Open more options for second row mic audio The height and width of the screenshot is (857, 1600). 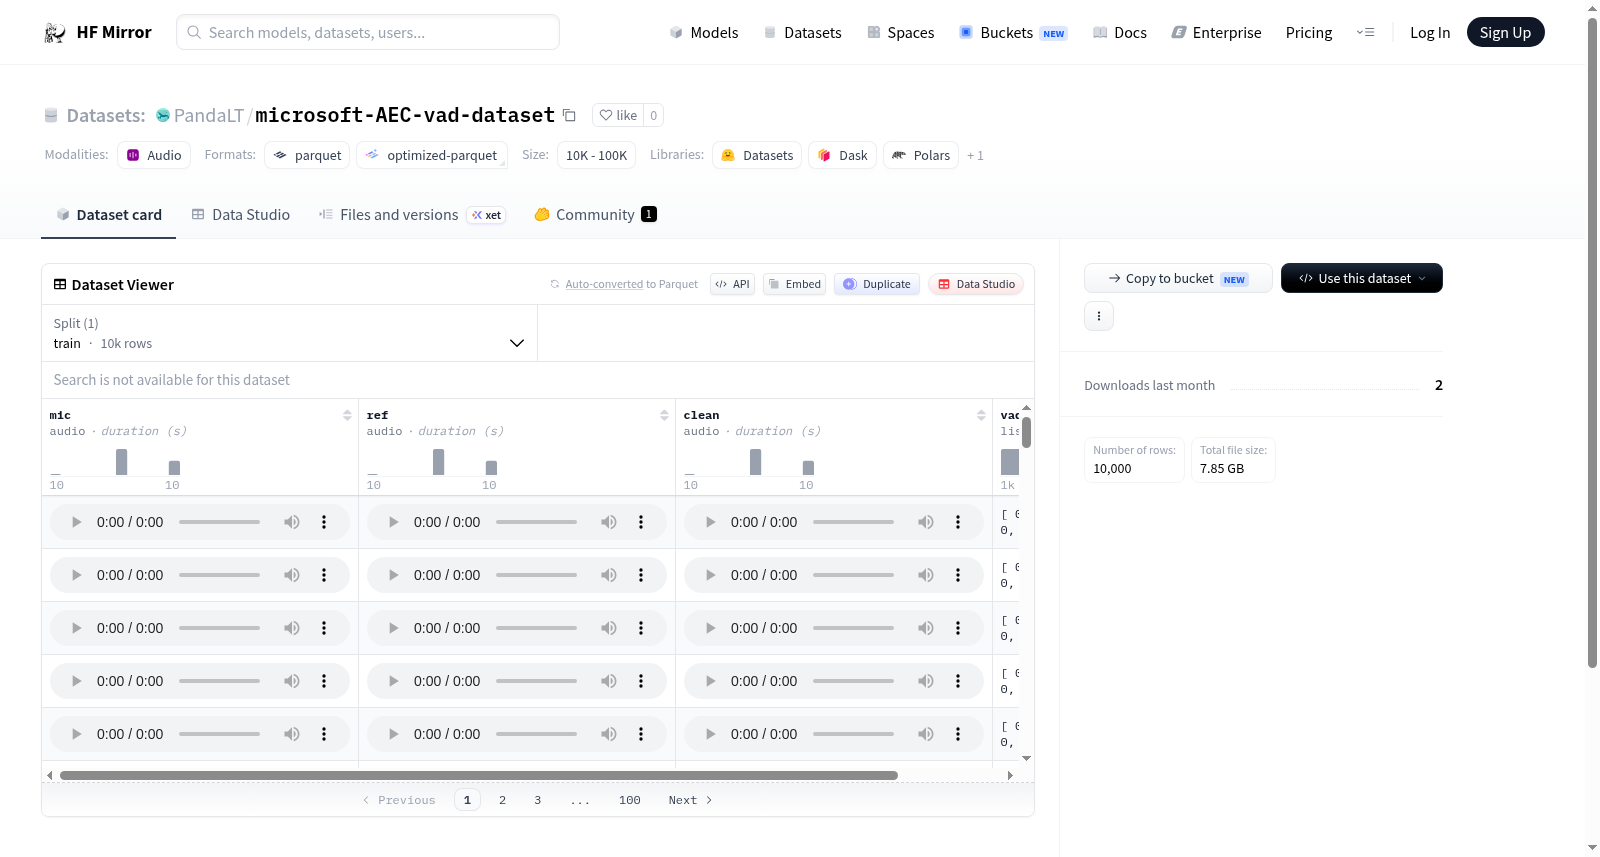click(324, 575)
